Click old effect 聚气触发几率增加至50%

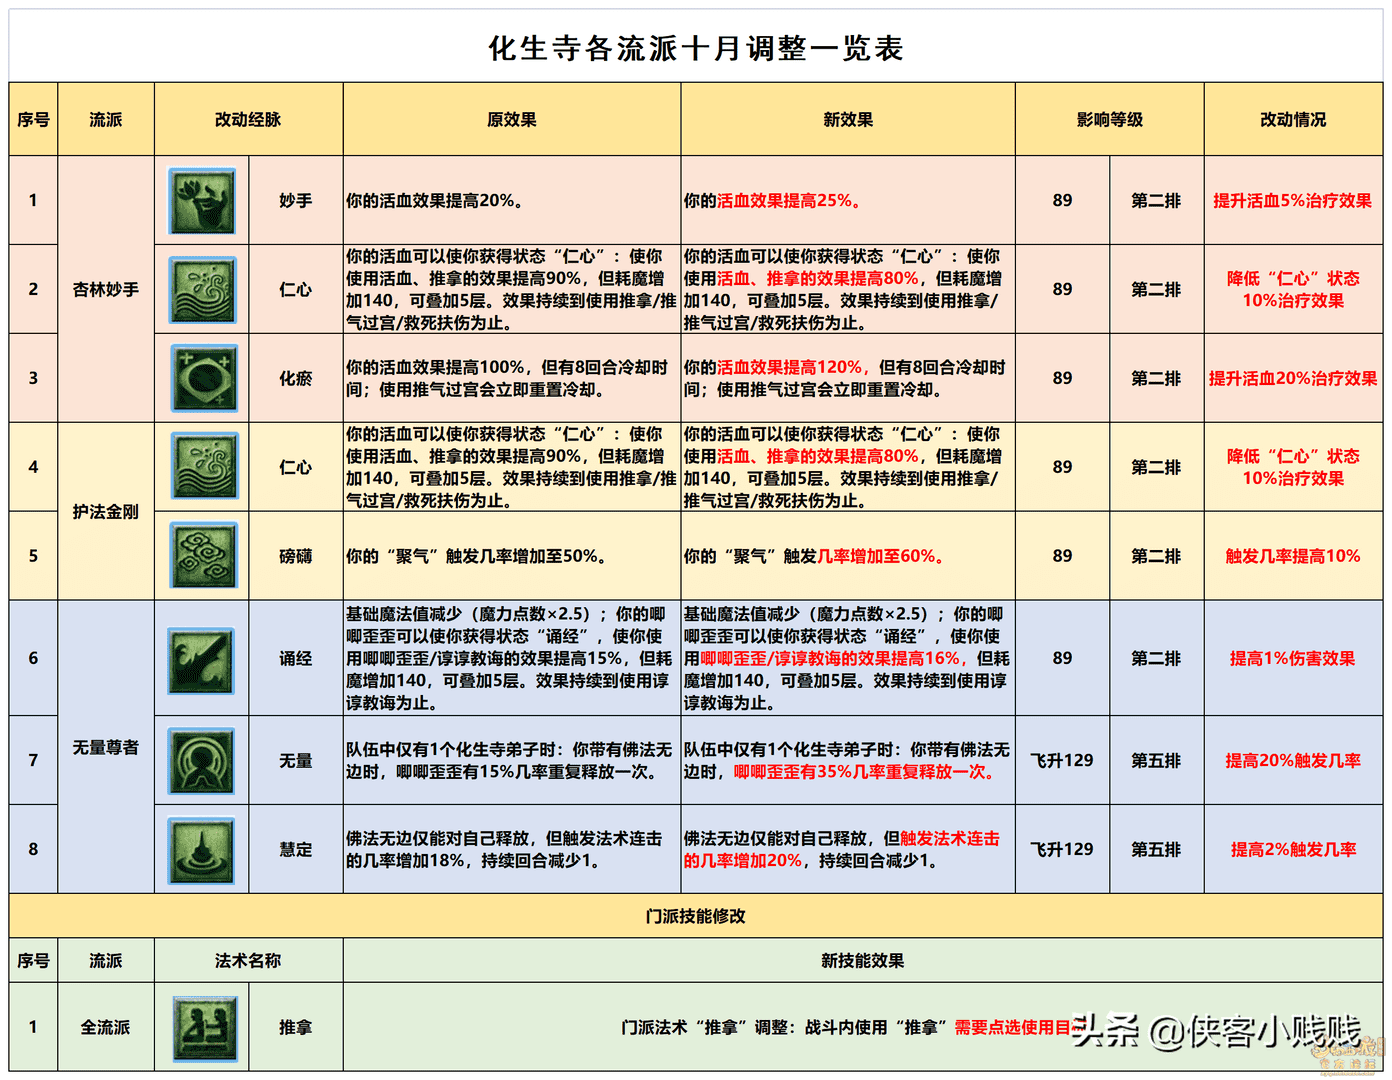coord(476,556)
